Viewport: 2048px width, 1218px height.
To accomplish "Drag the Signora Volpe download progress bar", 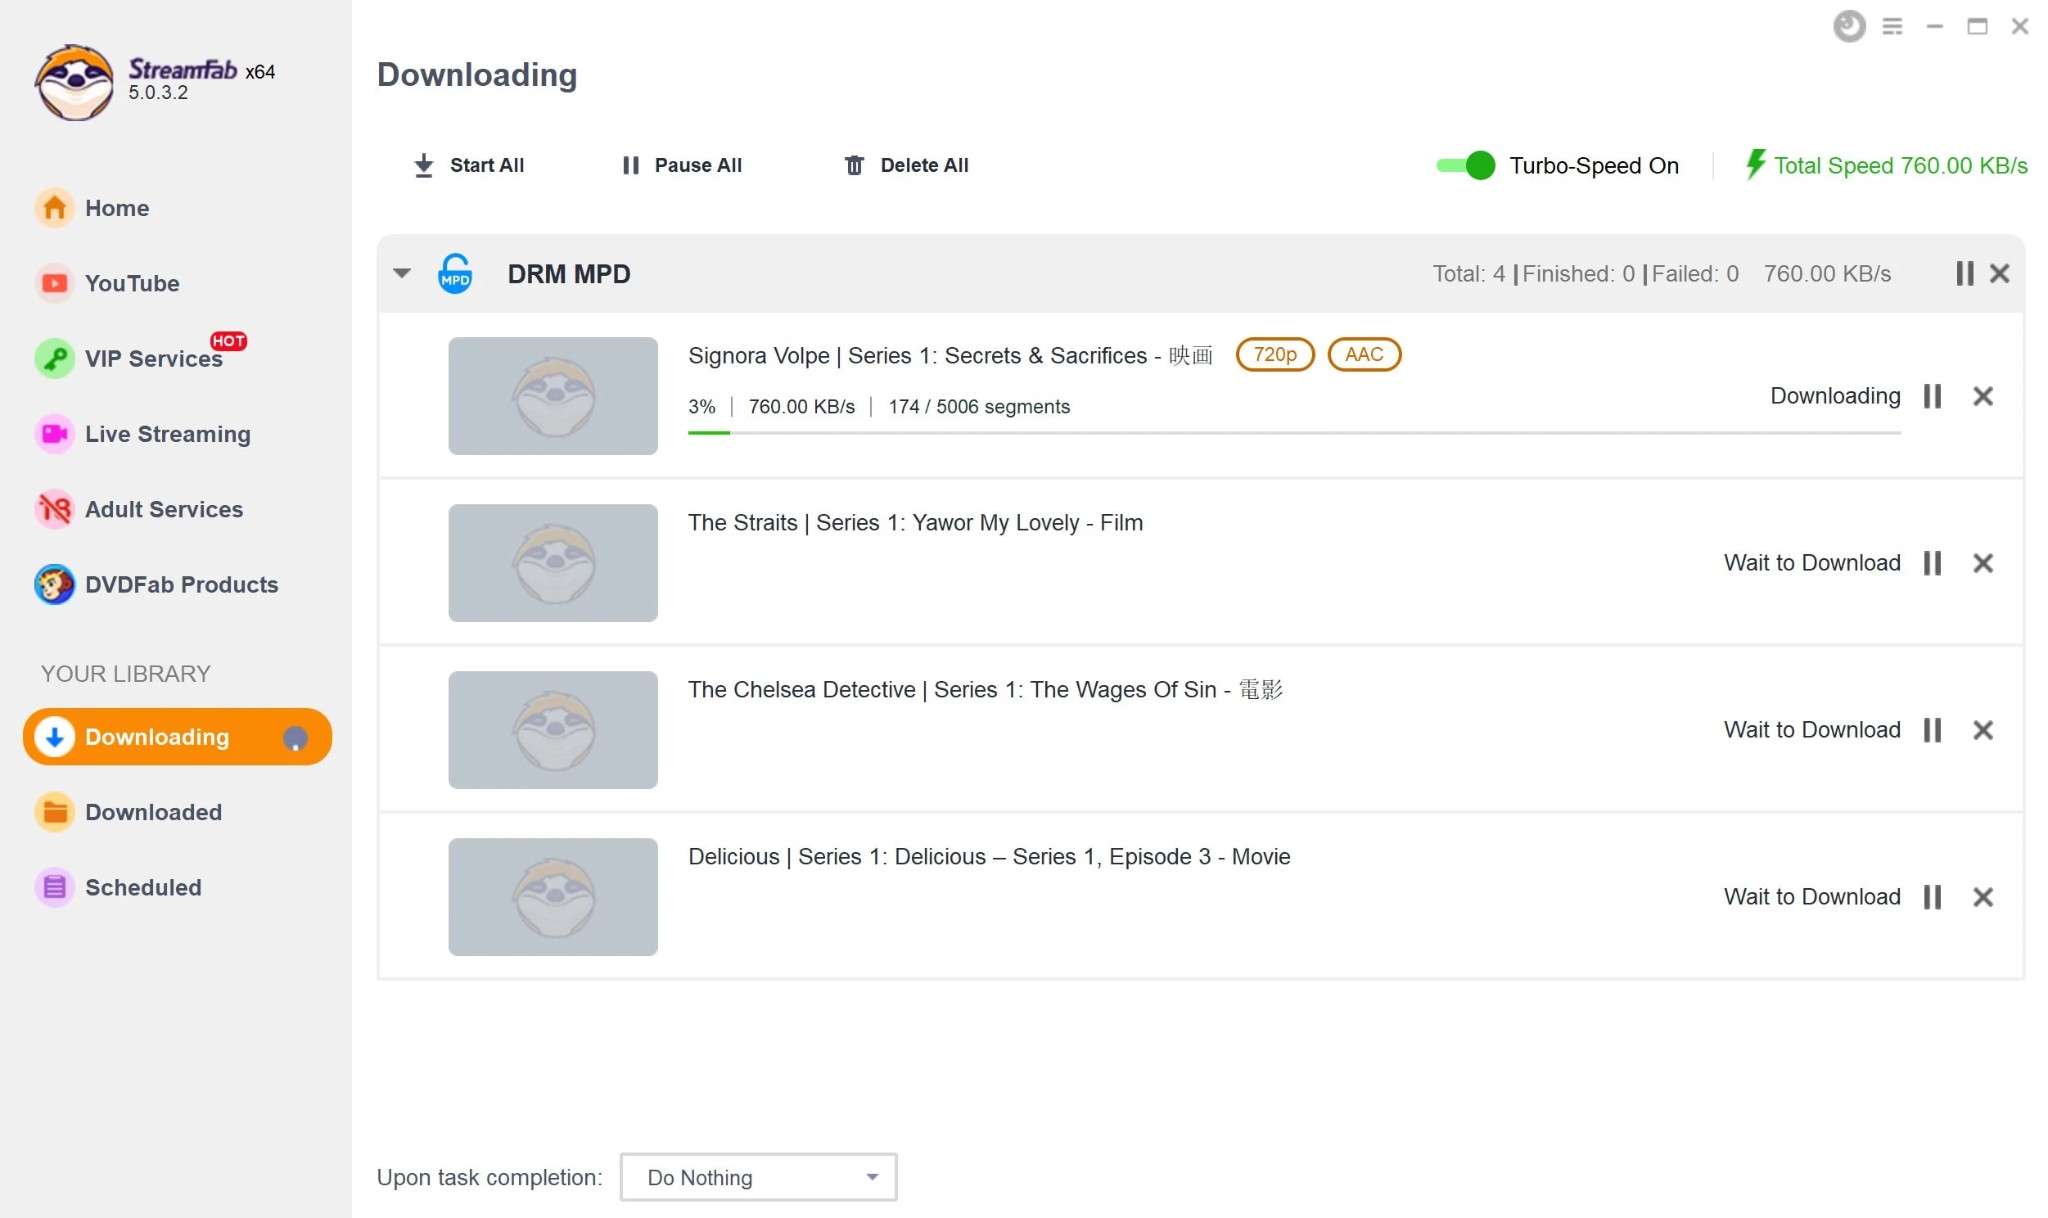I will click(1294, 431).
